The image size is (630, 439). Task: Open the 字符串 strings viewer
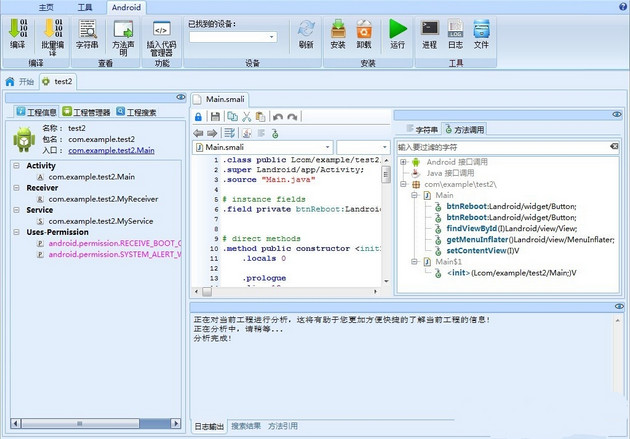[x=88, y=30]
